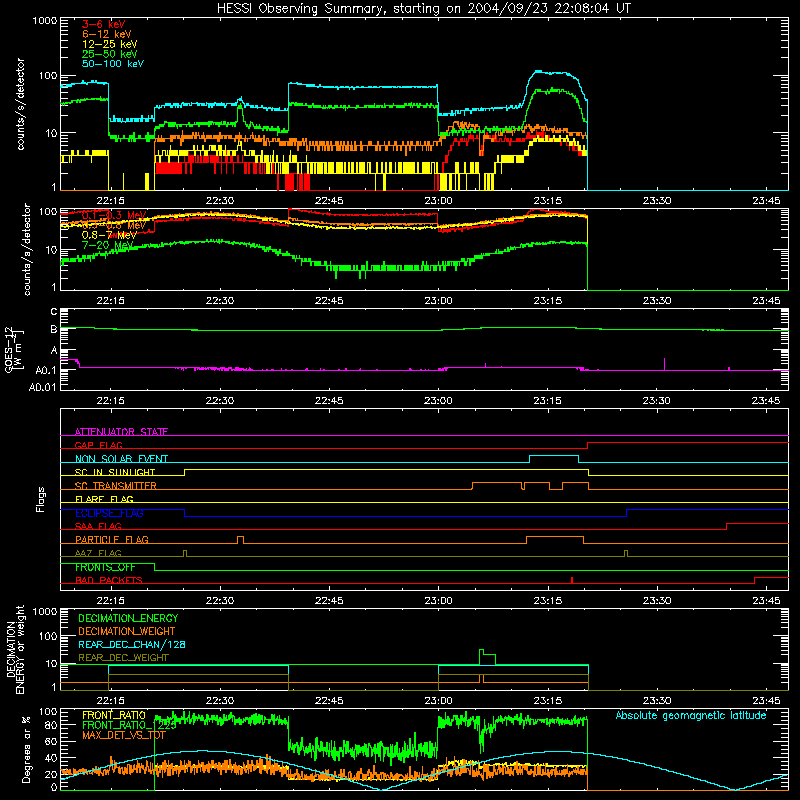Click the MAX_DET_VS_TOT legend label
Image resolution: width=800 pixels, height=800 pixels.
click(x=124, y=736)
